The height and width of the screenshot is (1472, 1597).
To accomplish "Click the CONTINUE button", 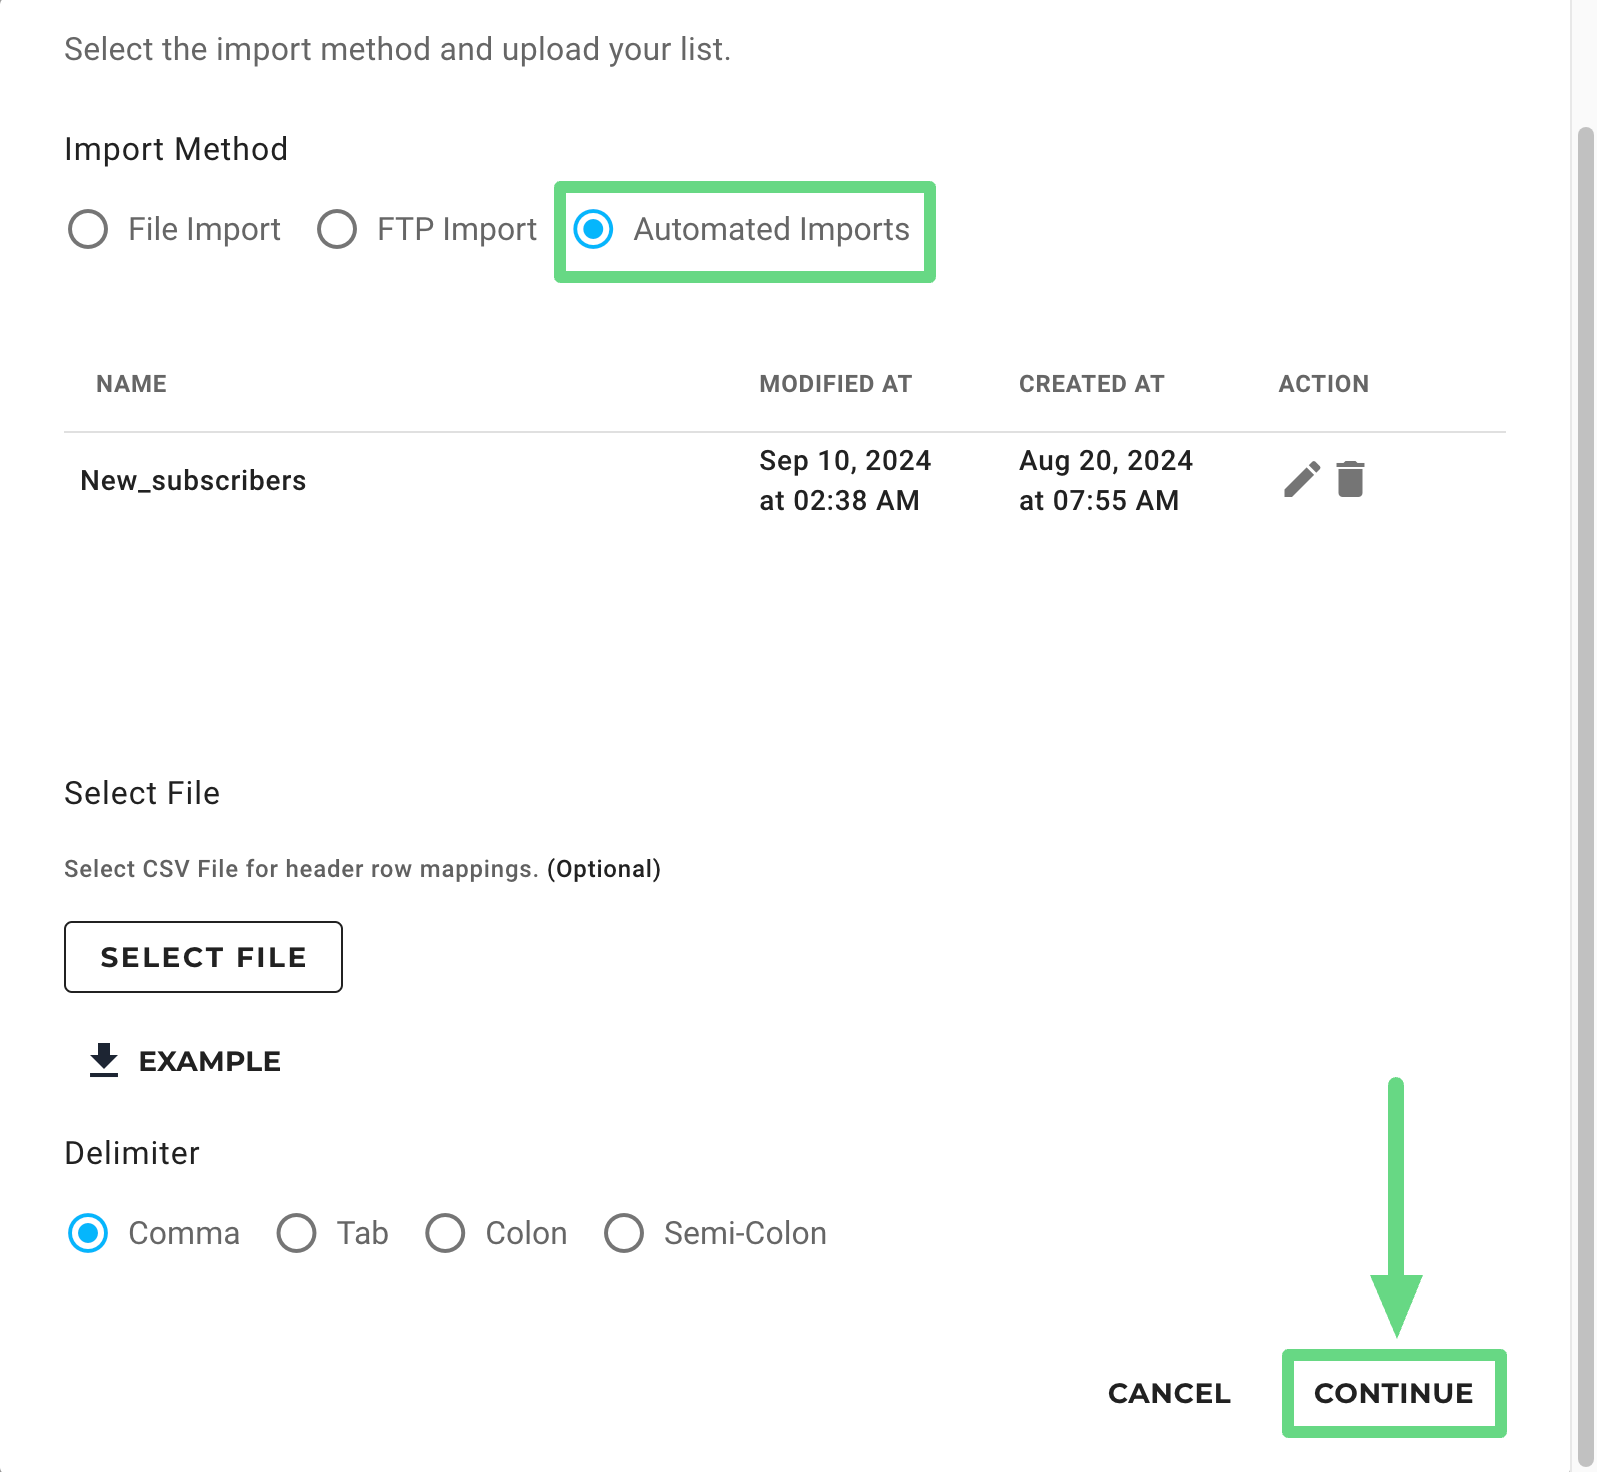I will (x=1394, y=1393).
